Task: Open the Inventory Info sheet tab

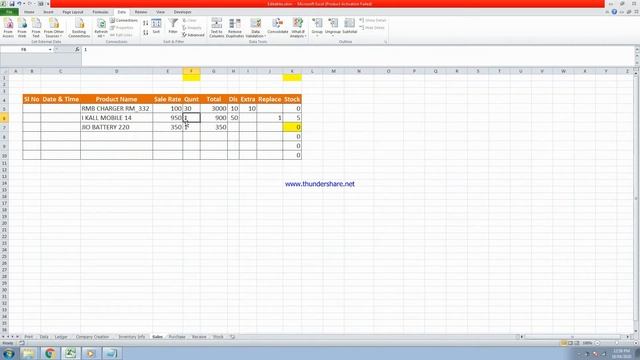Action: pos(131,337)
